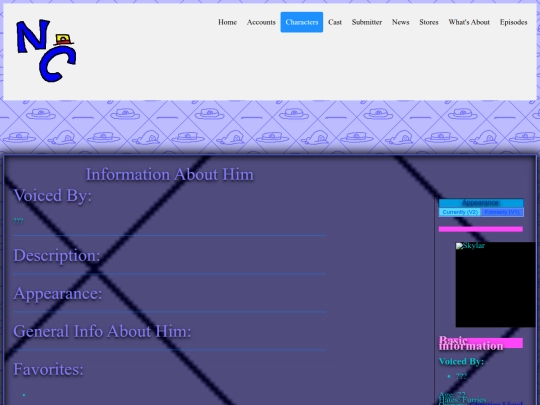Click the 'Appearance:' infobox header bar
This screenshot has width=540, height=405.
(481, 203)
